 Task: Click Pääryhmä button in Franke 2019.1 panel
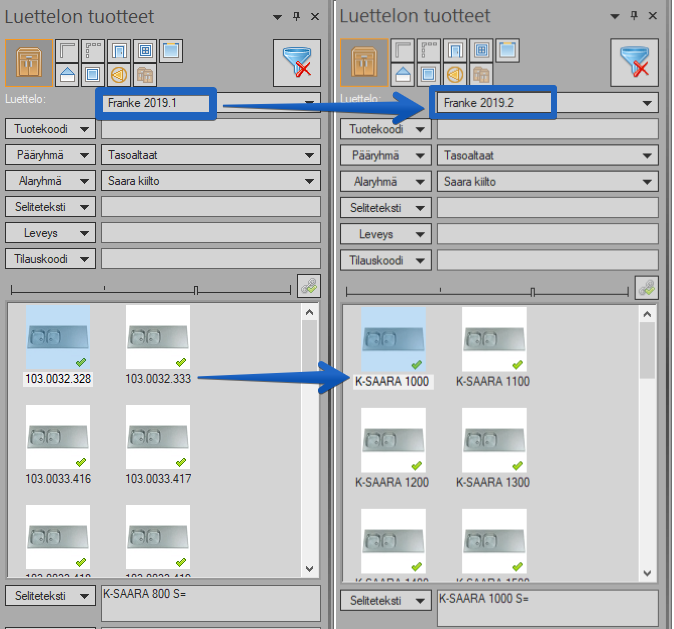50,155
